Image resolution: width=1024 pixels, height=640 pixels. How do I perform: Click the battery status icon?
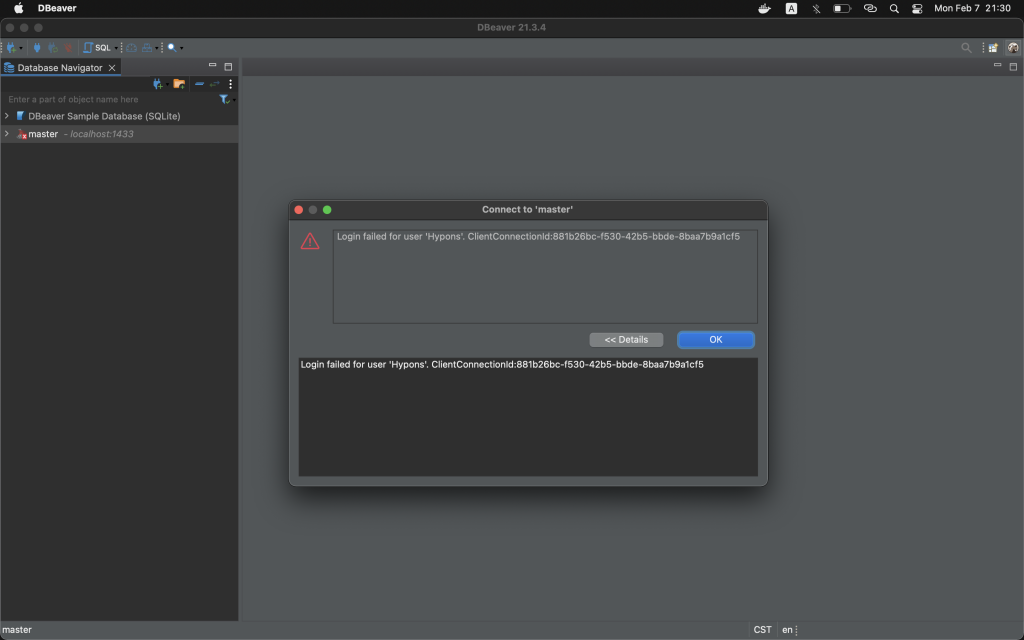pyautogui.click(x=842, y=8)
